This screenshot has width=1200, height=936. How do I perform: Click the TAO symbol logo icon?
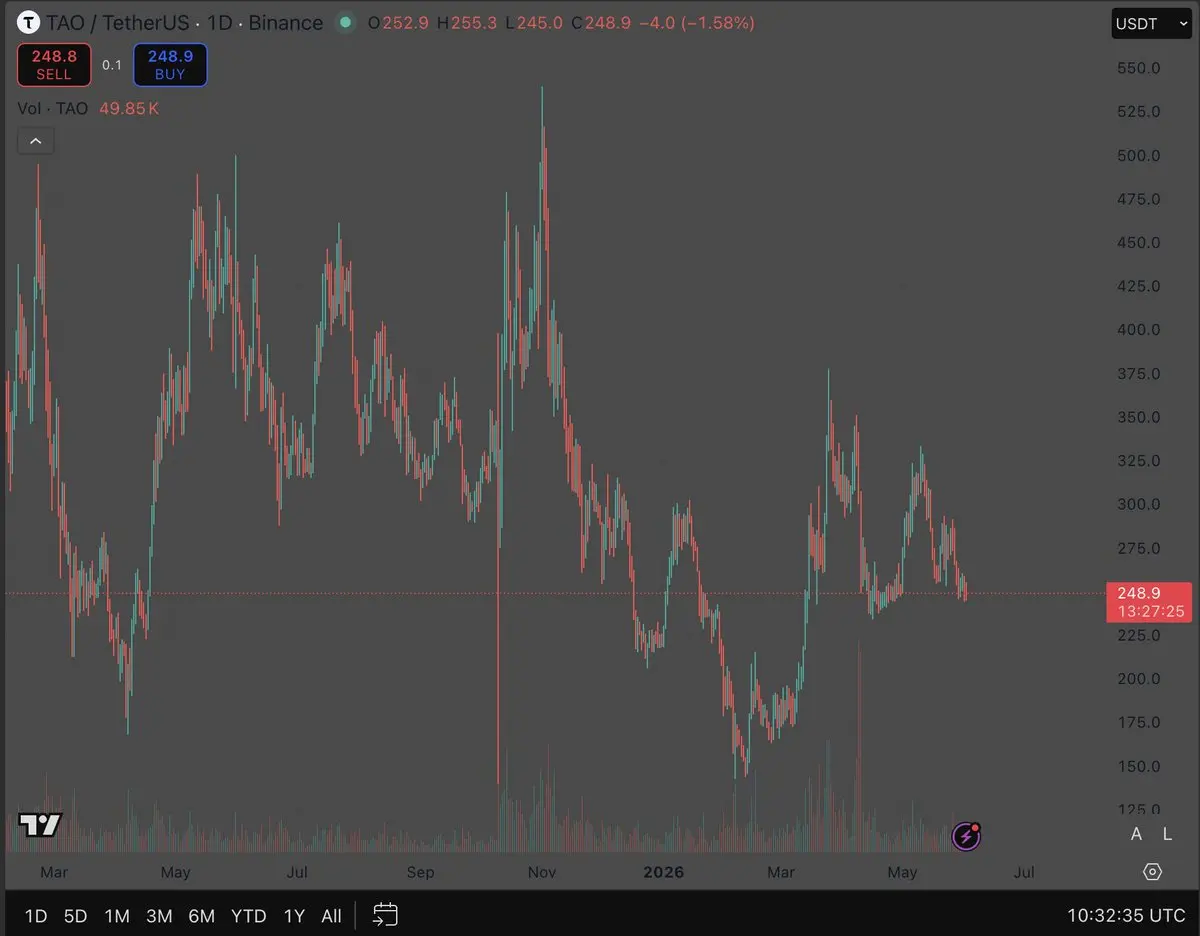pos(29,22)
